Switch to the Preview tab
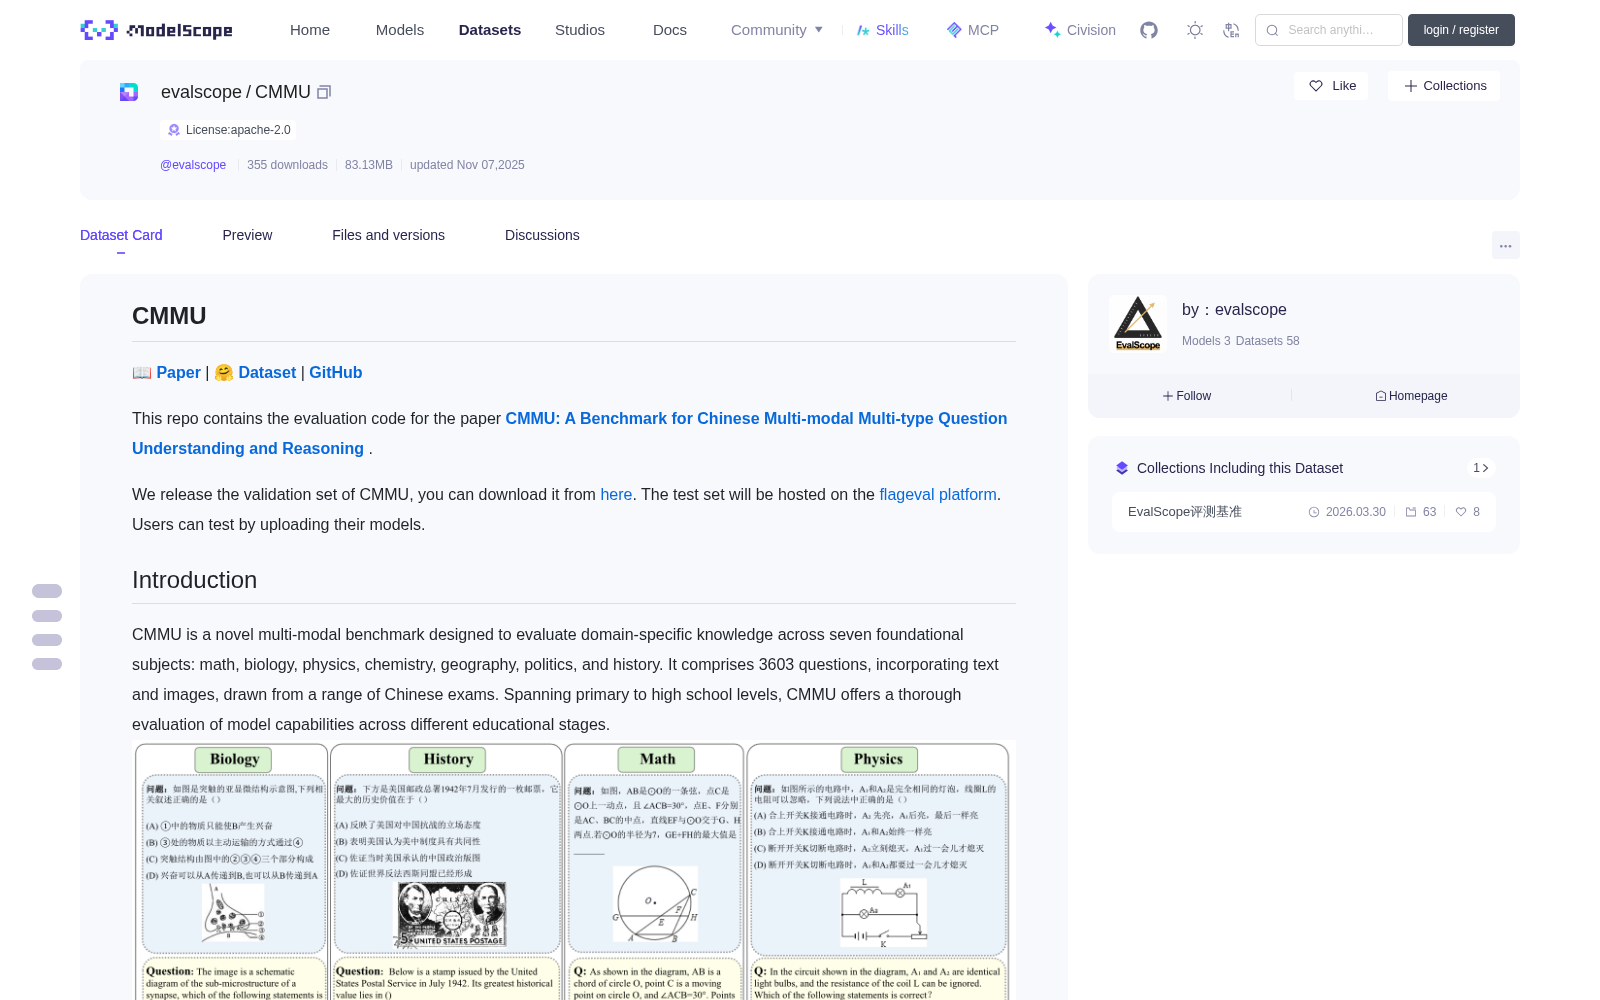1600x1000 pixels. [x=247, y=235]
